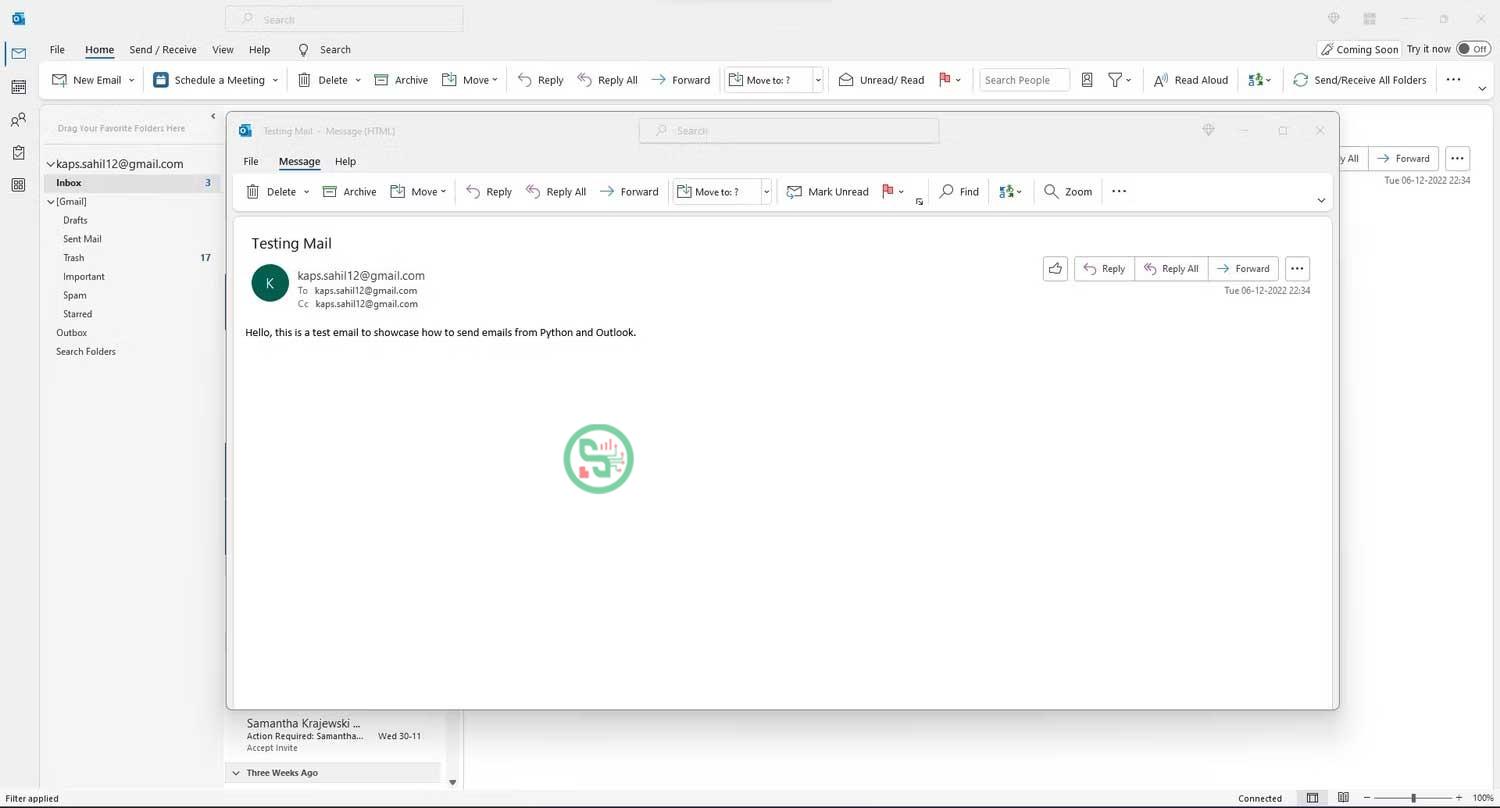Click Accept Invite under Samantha Krajewski
The height and width of the screenshot is (808, 1500).
[271, 747]
